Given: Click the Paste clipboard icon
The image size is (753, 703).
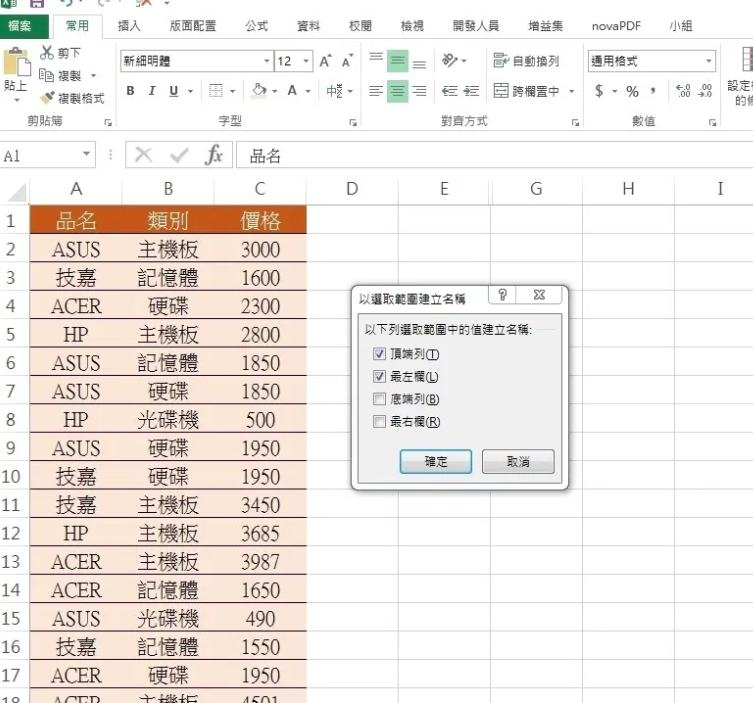Looking at the screenshot, I should [x=16, y=61].
